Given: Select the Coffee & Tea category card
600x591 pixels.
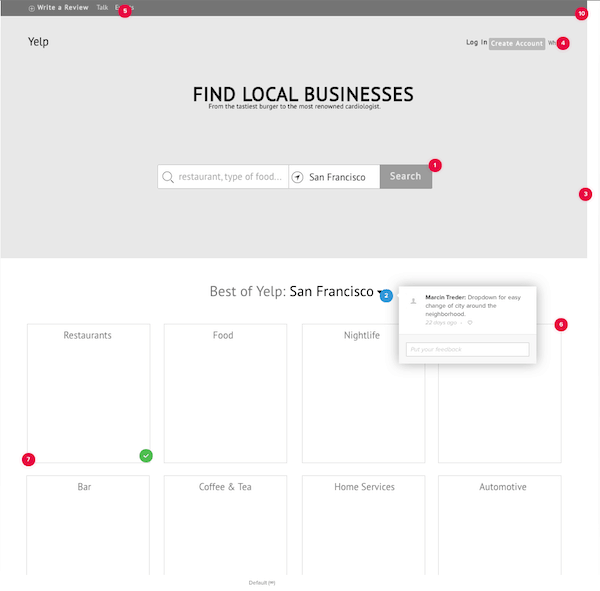Looking at the screenshot, I should tap(225, 525).
